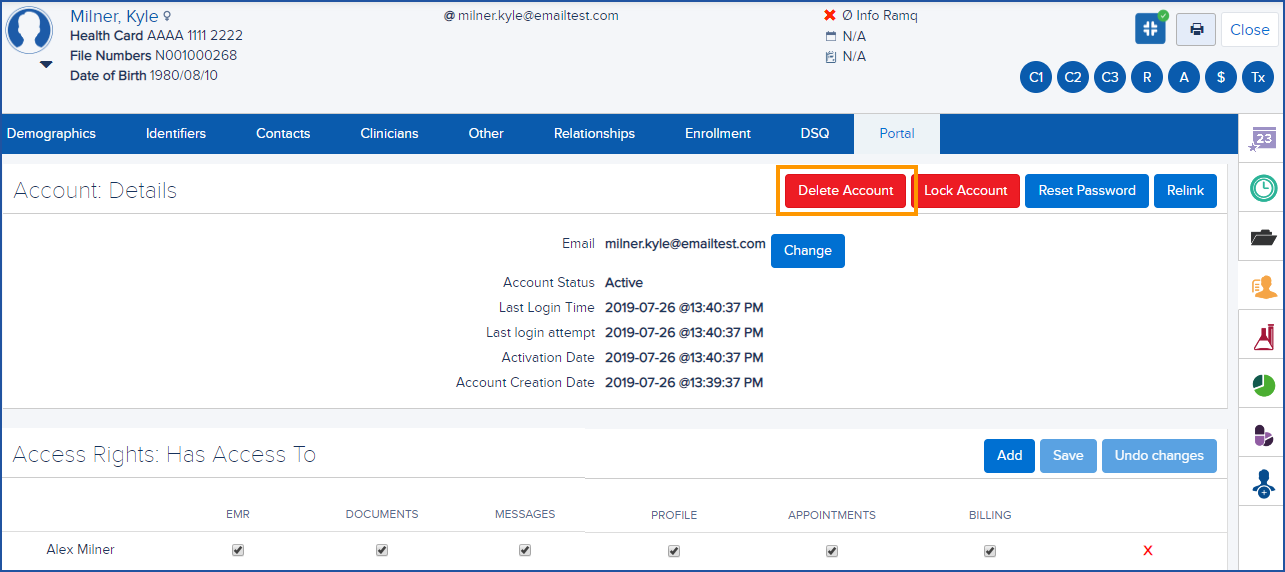The width and height of the screenshot is (1285, 572).
Task: Toggle Documents checkbox for Alex Milner
Action: tap(382, 550)
